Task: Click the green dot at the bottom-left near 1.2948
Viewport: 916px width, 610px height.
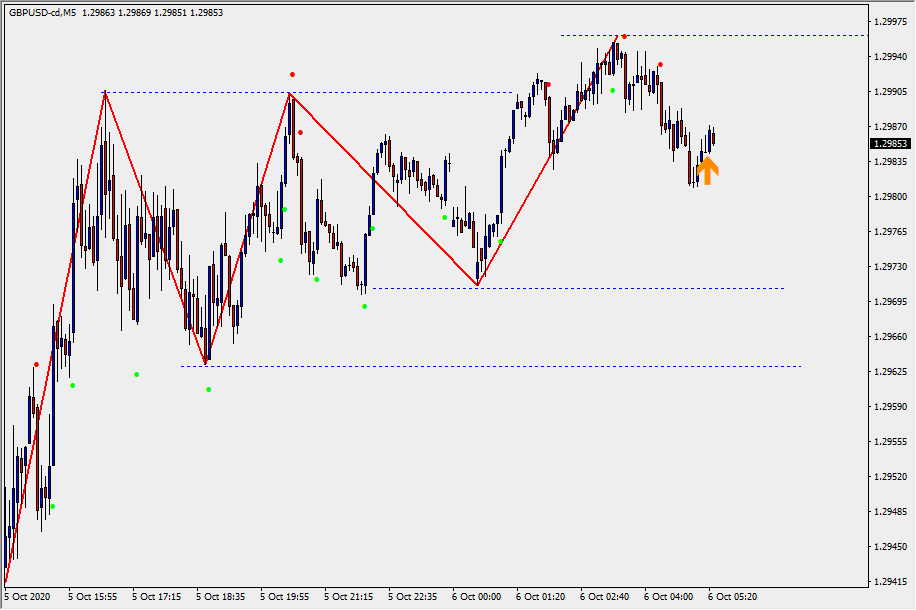Action: (53, 507)
